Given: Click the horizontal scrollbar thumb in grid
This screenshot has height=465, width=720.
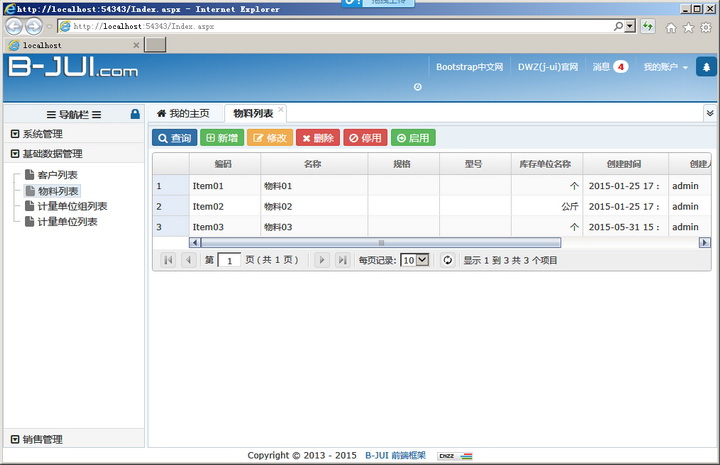Looking at the screenshot, I should point(381,242).
